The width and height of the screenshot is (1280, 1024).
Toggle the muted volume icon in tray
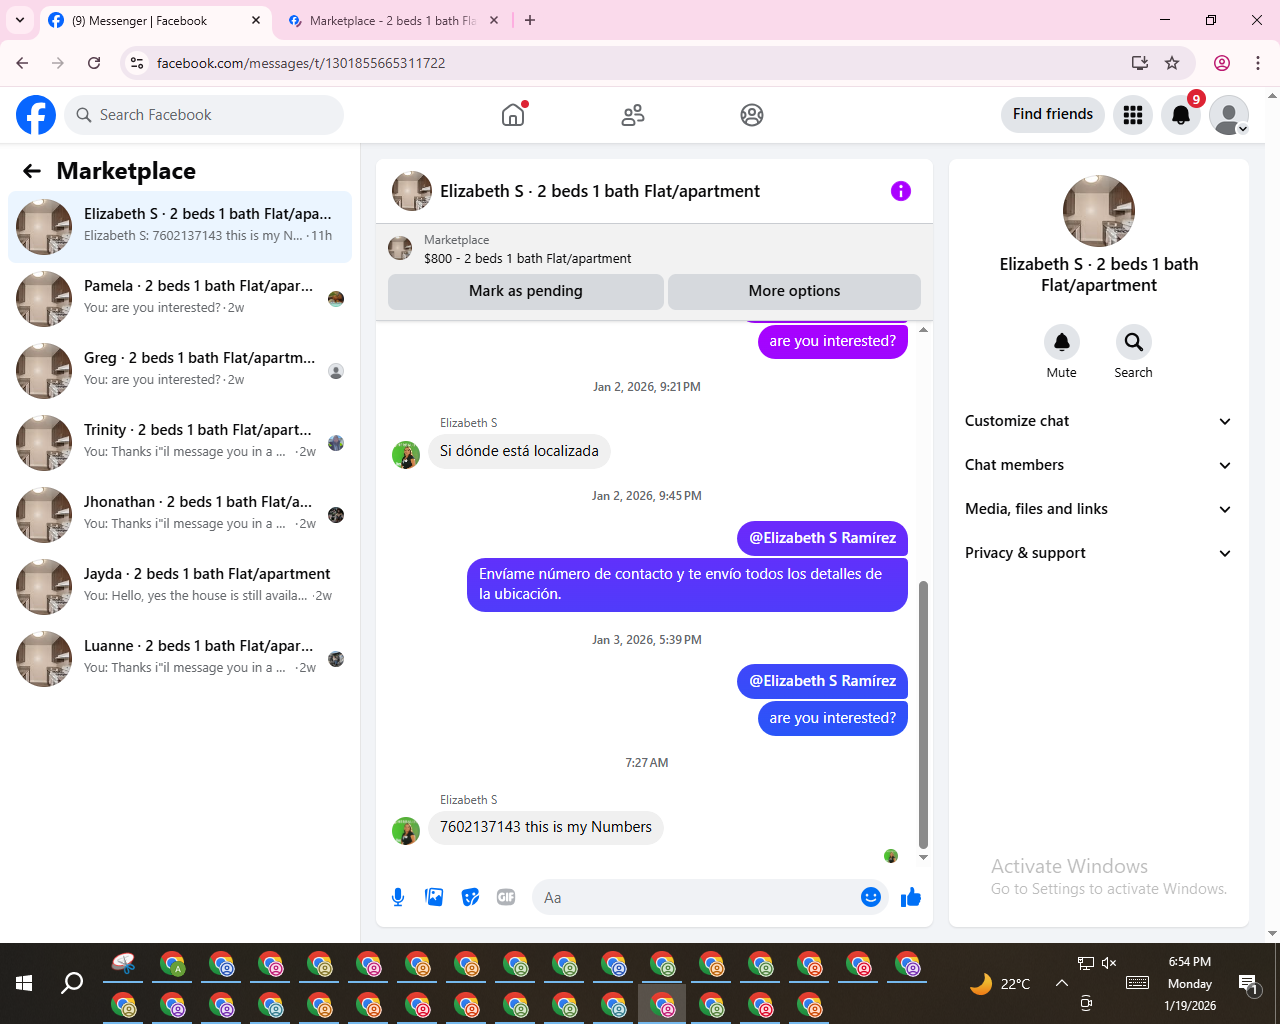click(x=1109, y=963)
